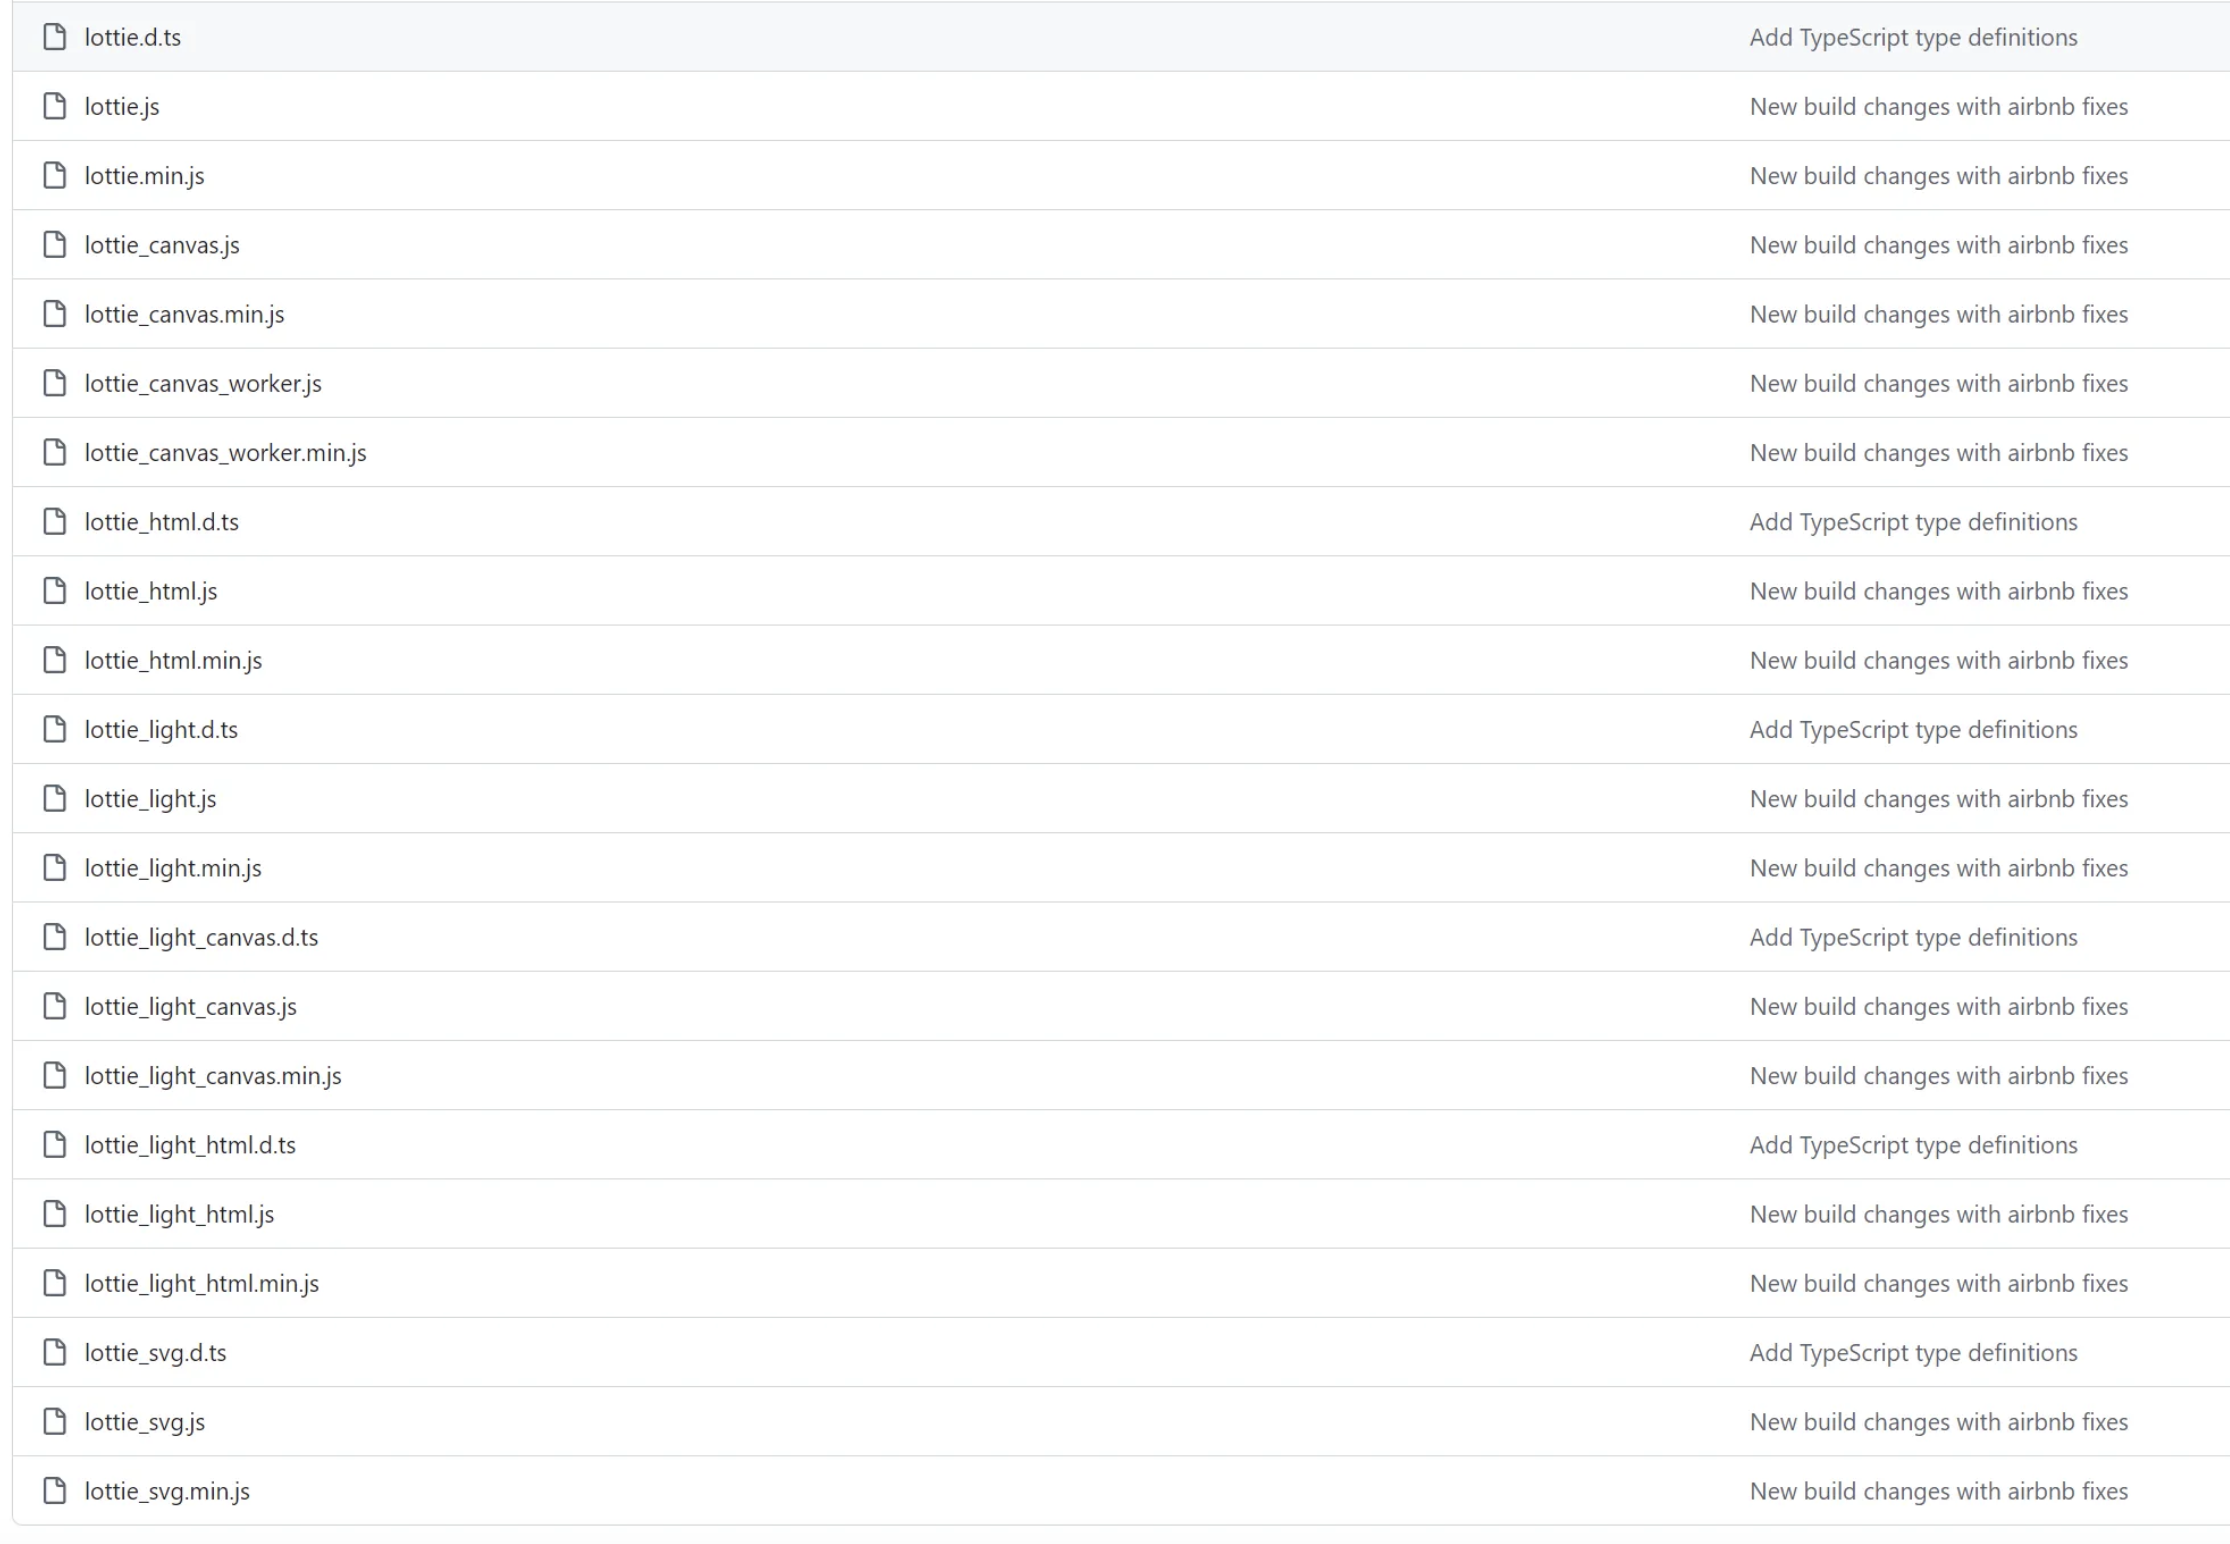The height and width of the screenshot is (1544, 2230).
Task: Open lottie_light.js file
Action: 150,798
